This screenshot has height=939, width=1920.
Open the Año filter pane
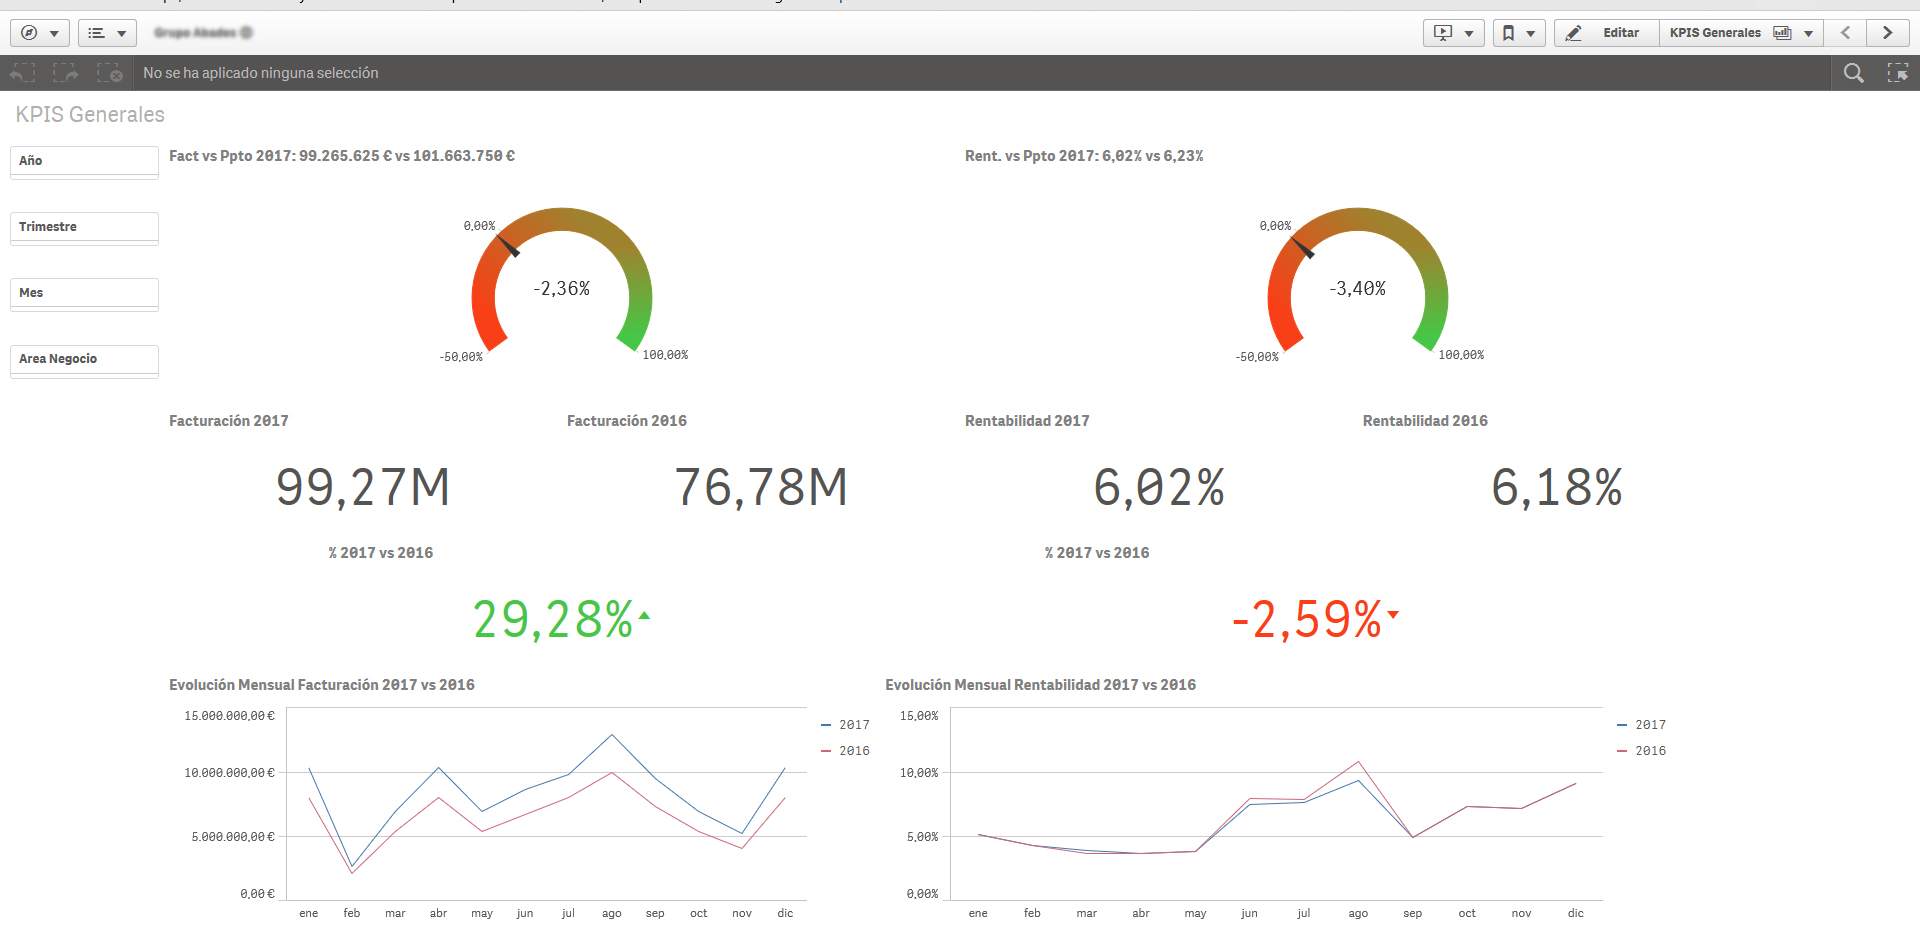pyautogui.click(x=84, y=161)
